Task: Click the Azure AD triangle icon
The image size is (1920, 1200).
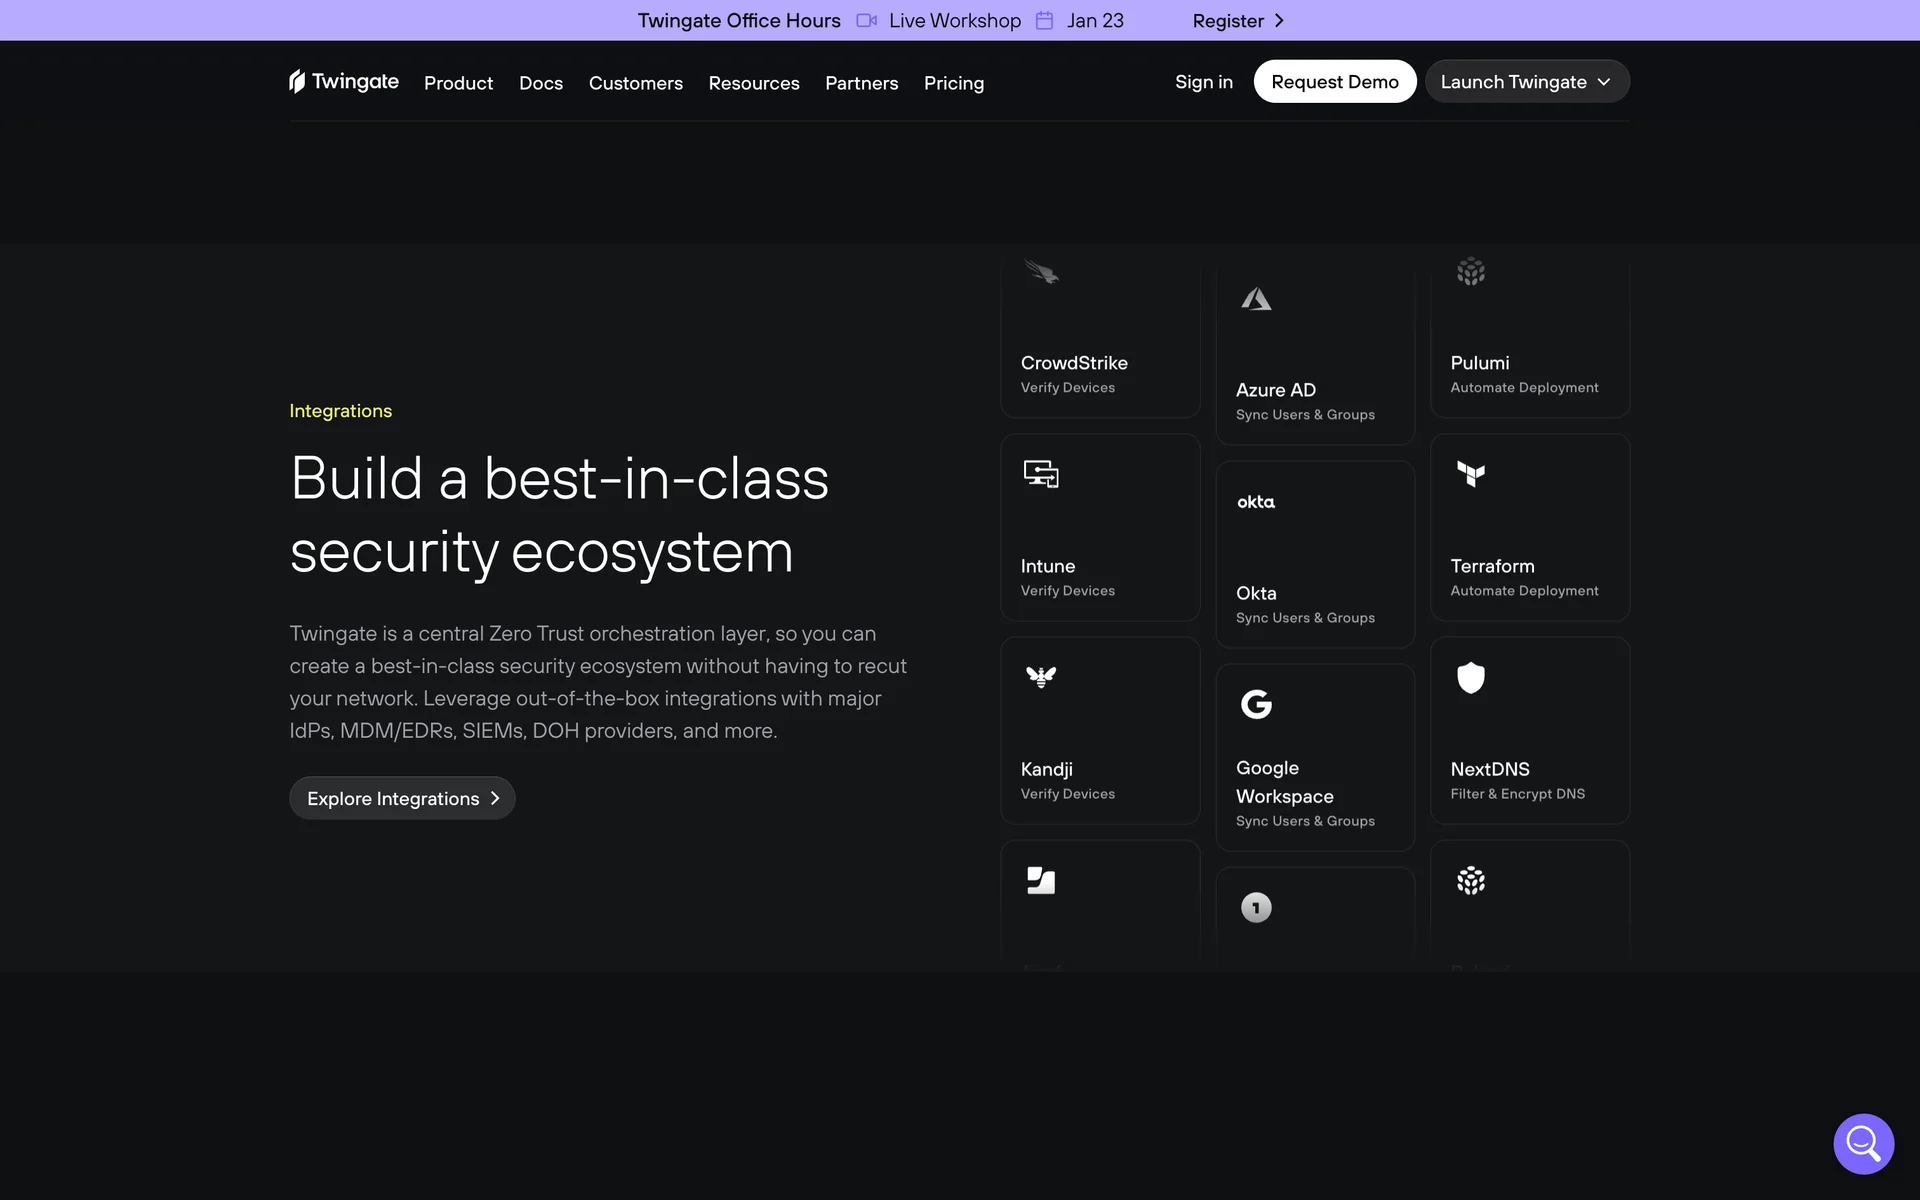Action: coord(1256,299)
